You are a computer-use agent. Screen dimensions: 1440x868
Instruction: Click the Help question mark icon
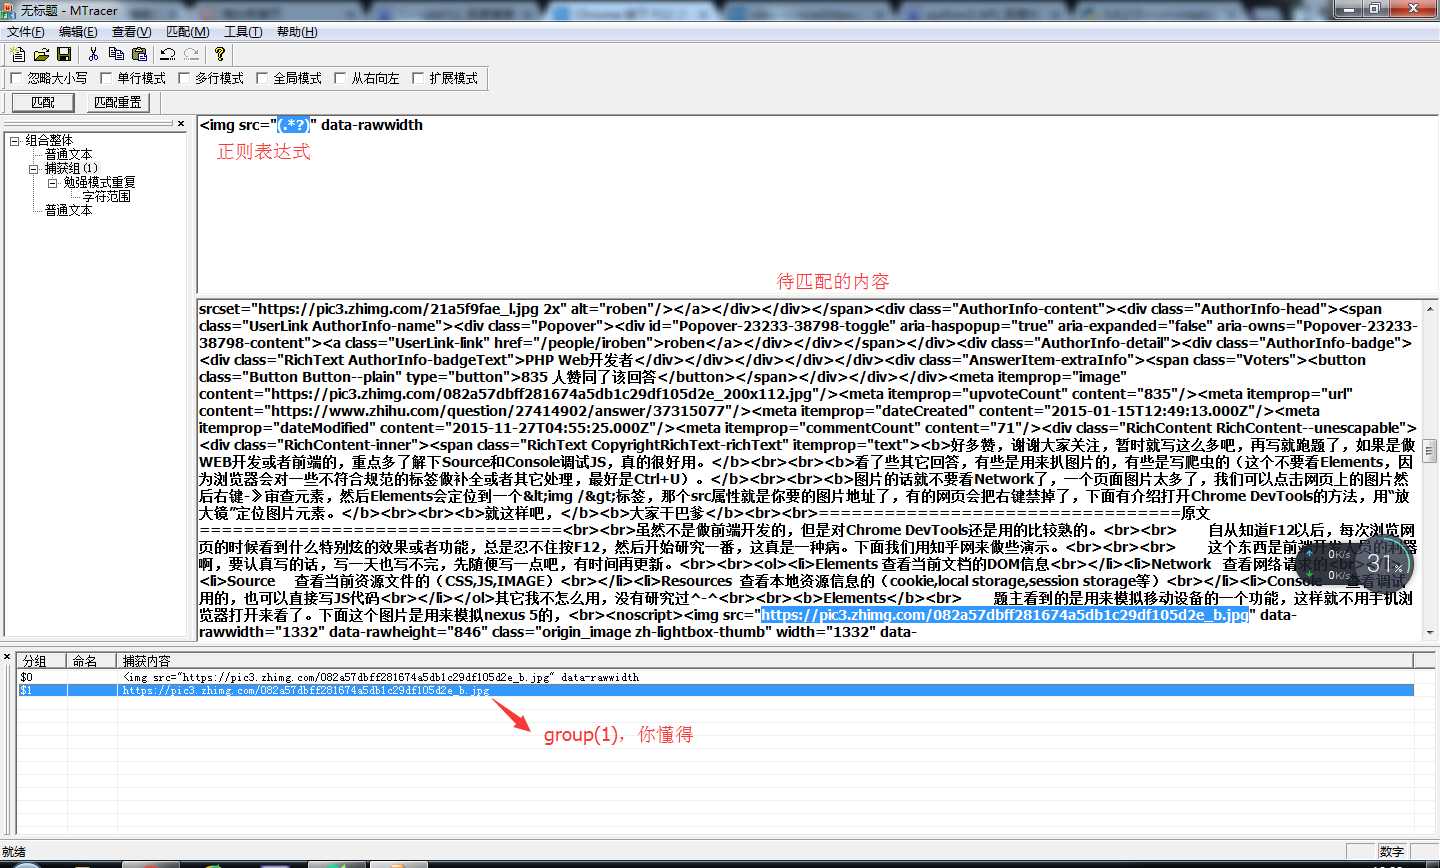coord(220,54)
